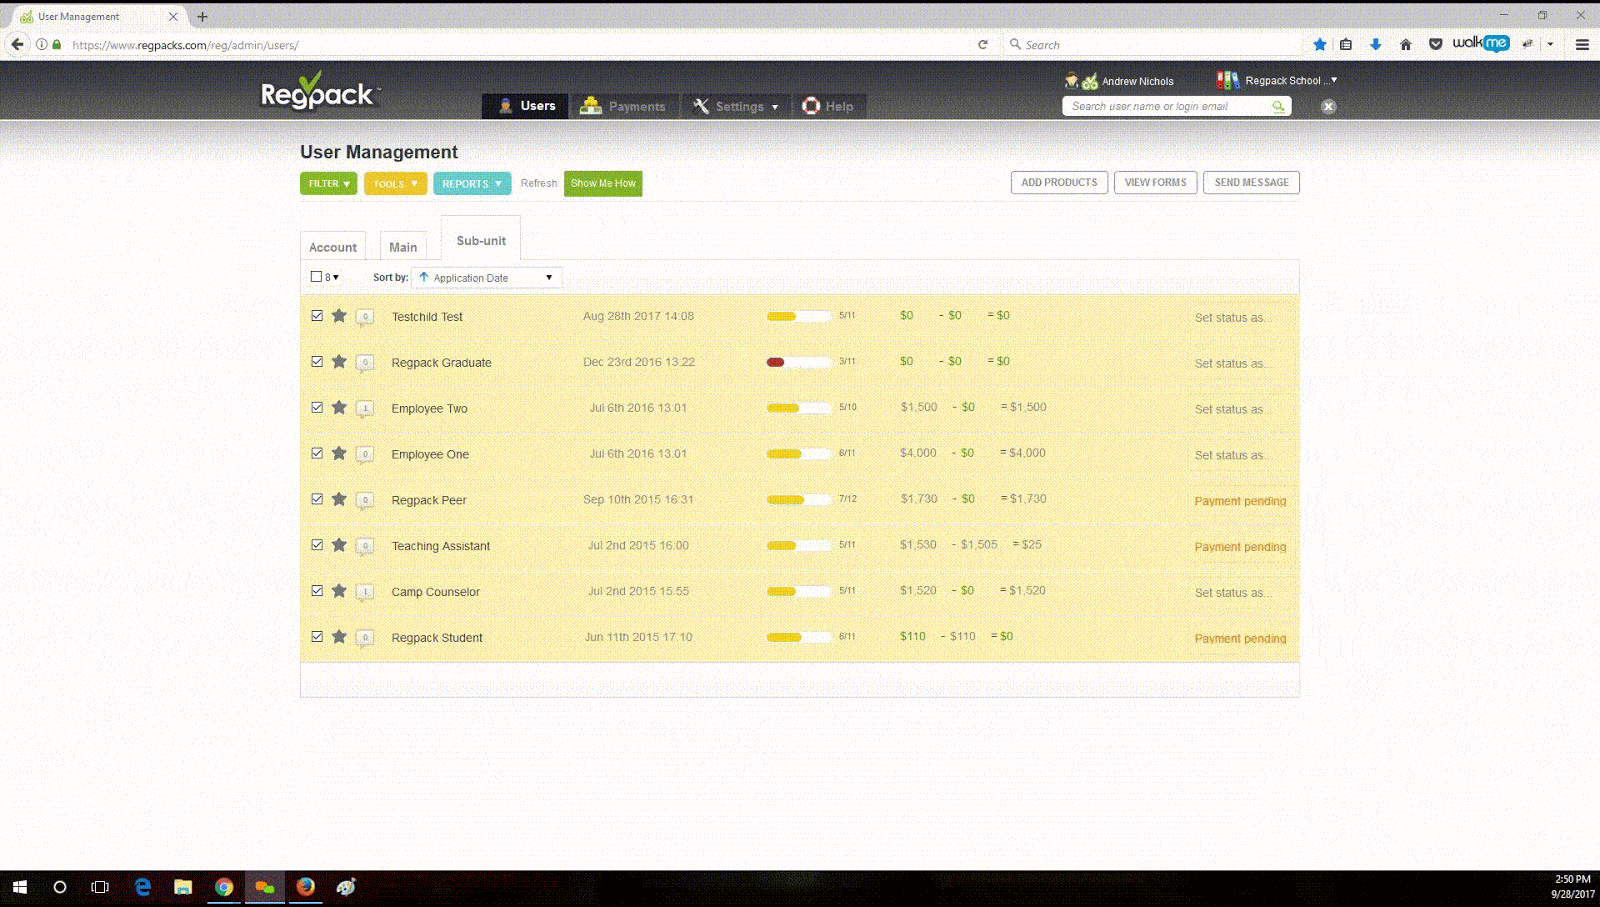The width and height of the screenshot is (1600, 907).
Task: Click the ADD PRODUCTS button
Action: click(1059, 183)
